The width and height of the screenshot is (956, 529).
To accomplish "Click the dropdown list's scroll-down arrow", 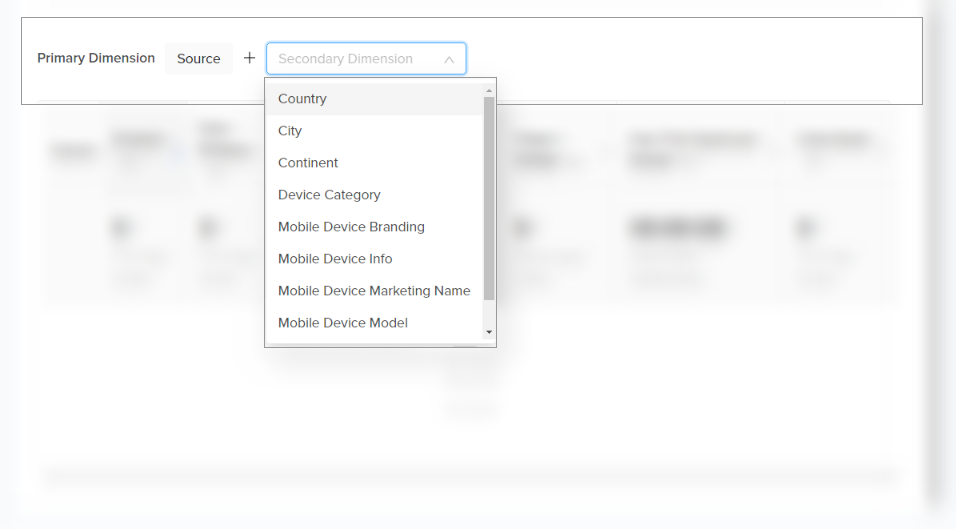I will (x=489, y=332).
